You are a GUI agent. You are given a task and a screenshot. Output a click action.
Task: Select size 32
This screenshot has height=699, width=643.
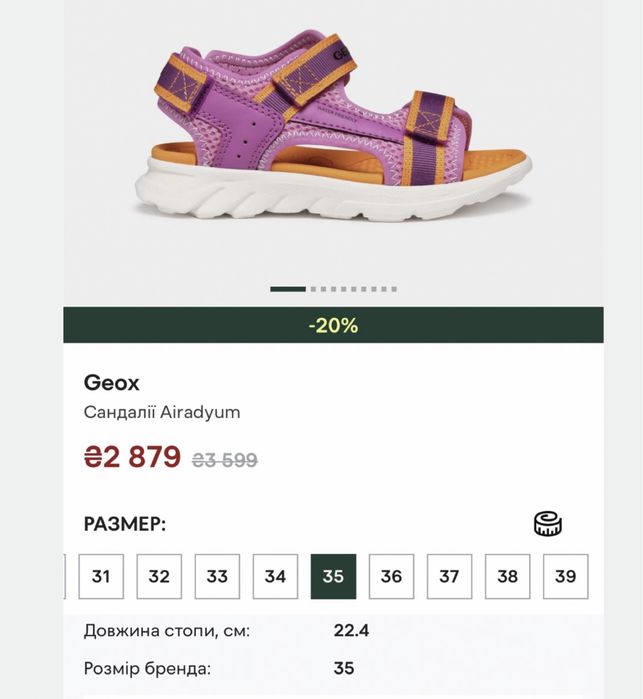coord(159,576)
